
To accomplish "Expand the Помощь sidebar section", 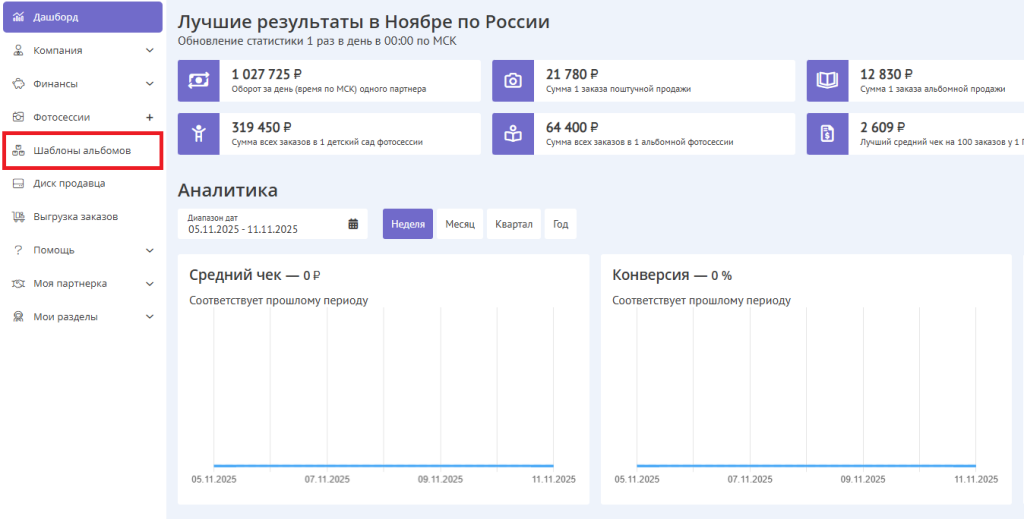I will [150, 250].
